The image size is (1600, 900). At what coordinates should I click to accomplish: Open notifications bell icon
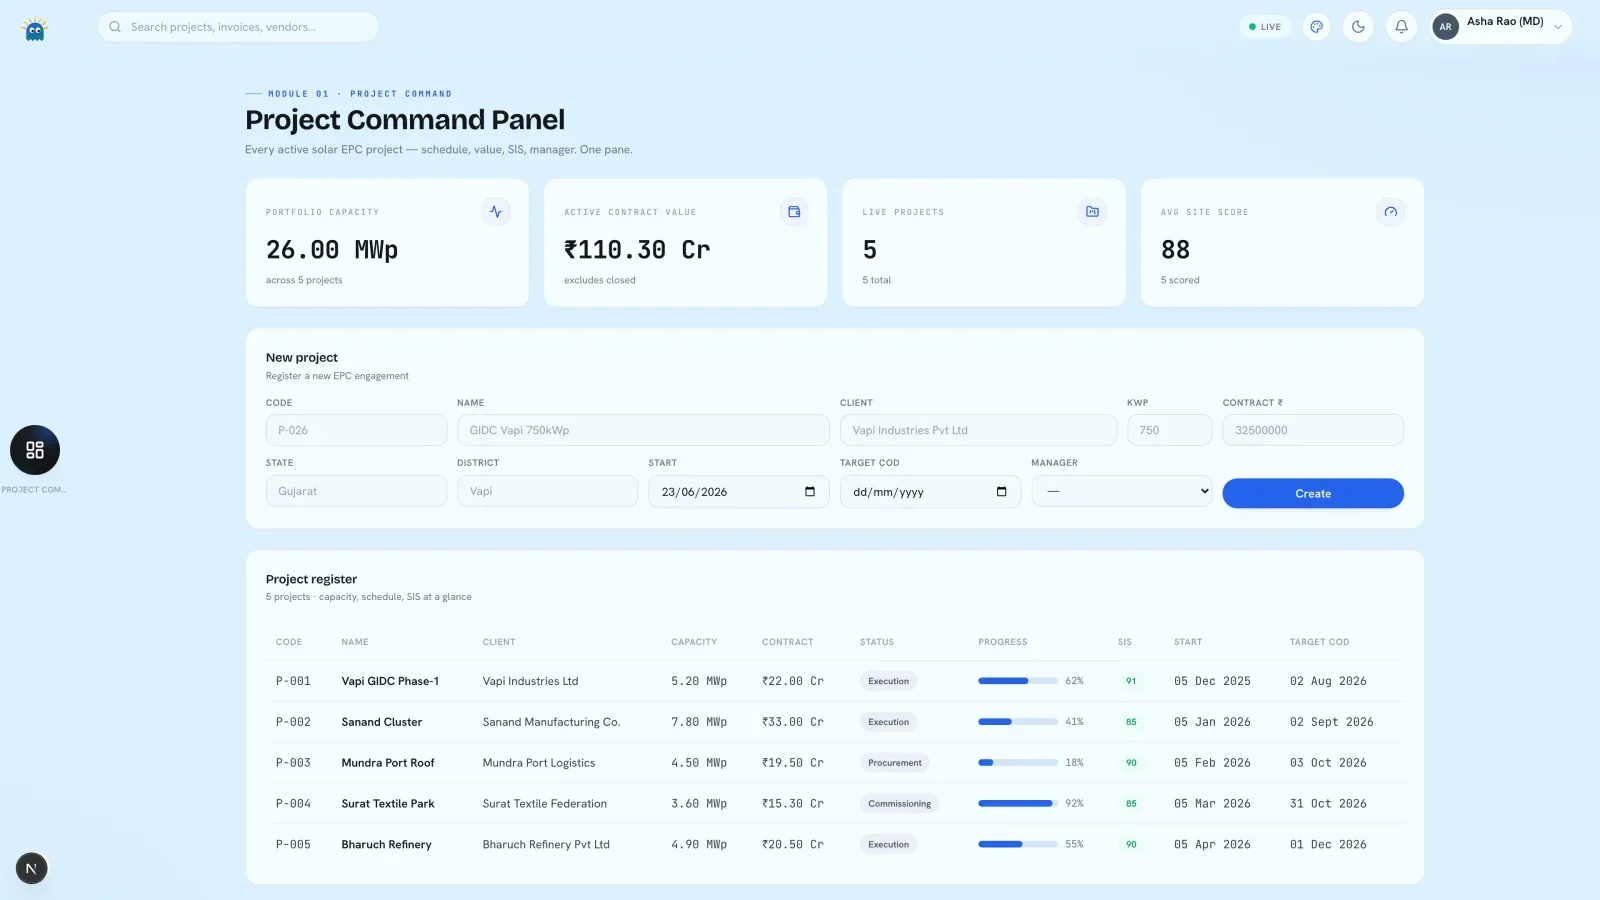(x=1401, y=27)
